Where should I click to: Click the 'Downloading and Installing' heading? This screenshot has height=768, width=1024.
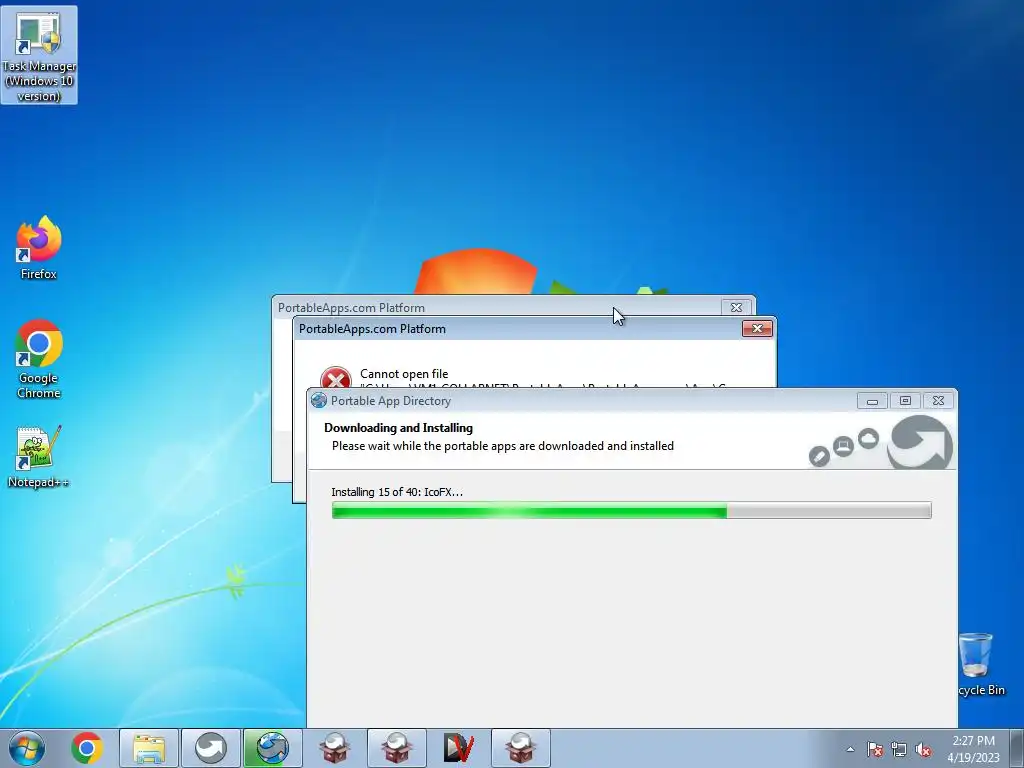398,428
